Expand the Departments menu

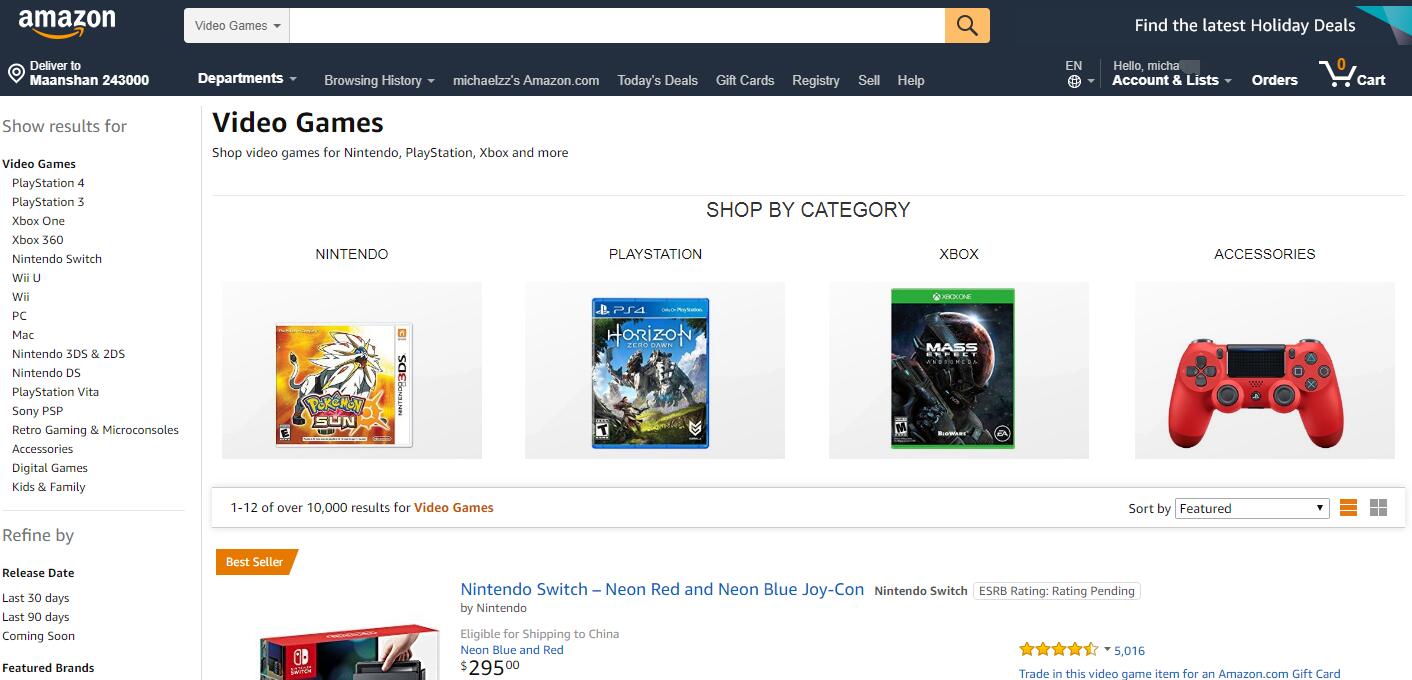click(x=247, y=79)
